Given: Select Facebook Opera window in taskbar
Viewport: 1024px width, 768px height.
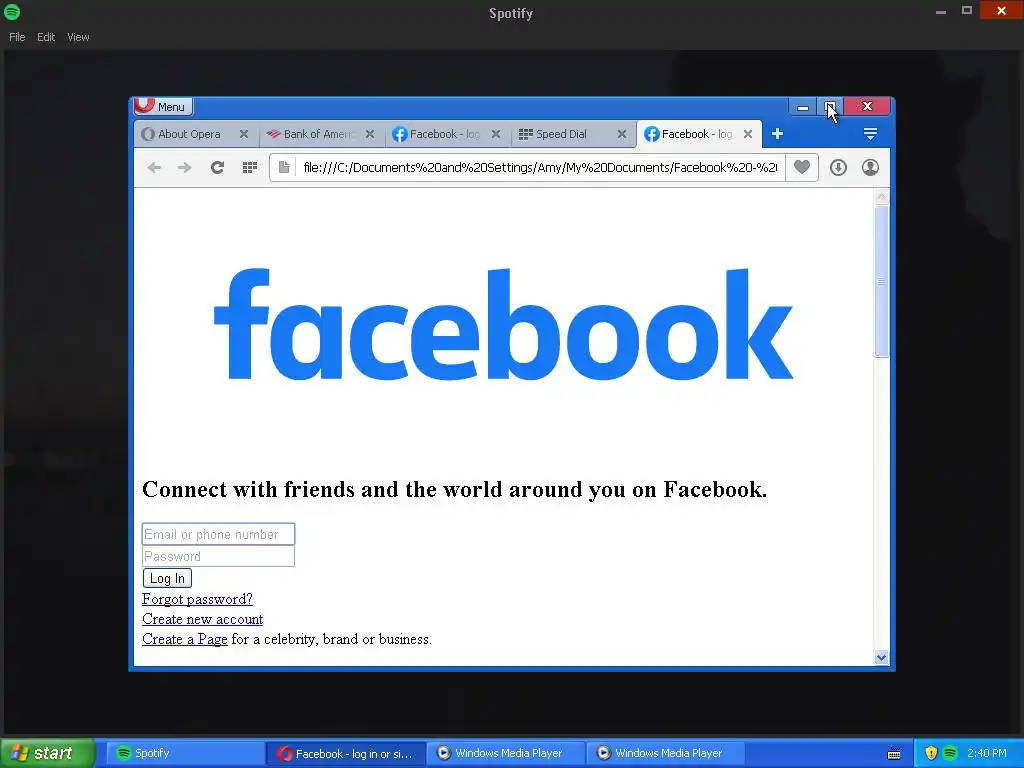Looking at the screenshot, I should point(346,754).
